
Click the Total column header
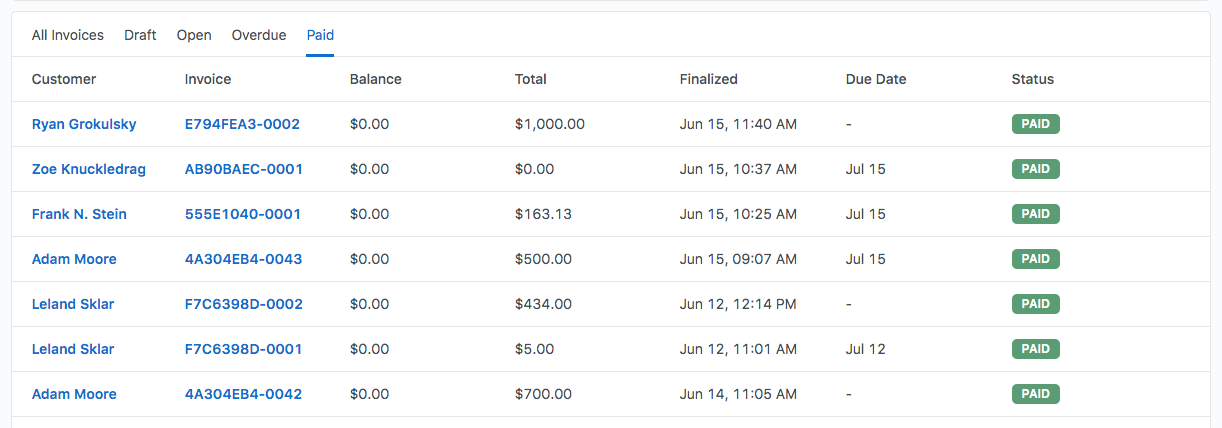click(531, 79)
